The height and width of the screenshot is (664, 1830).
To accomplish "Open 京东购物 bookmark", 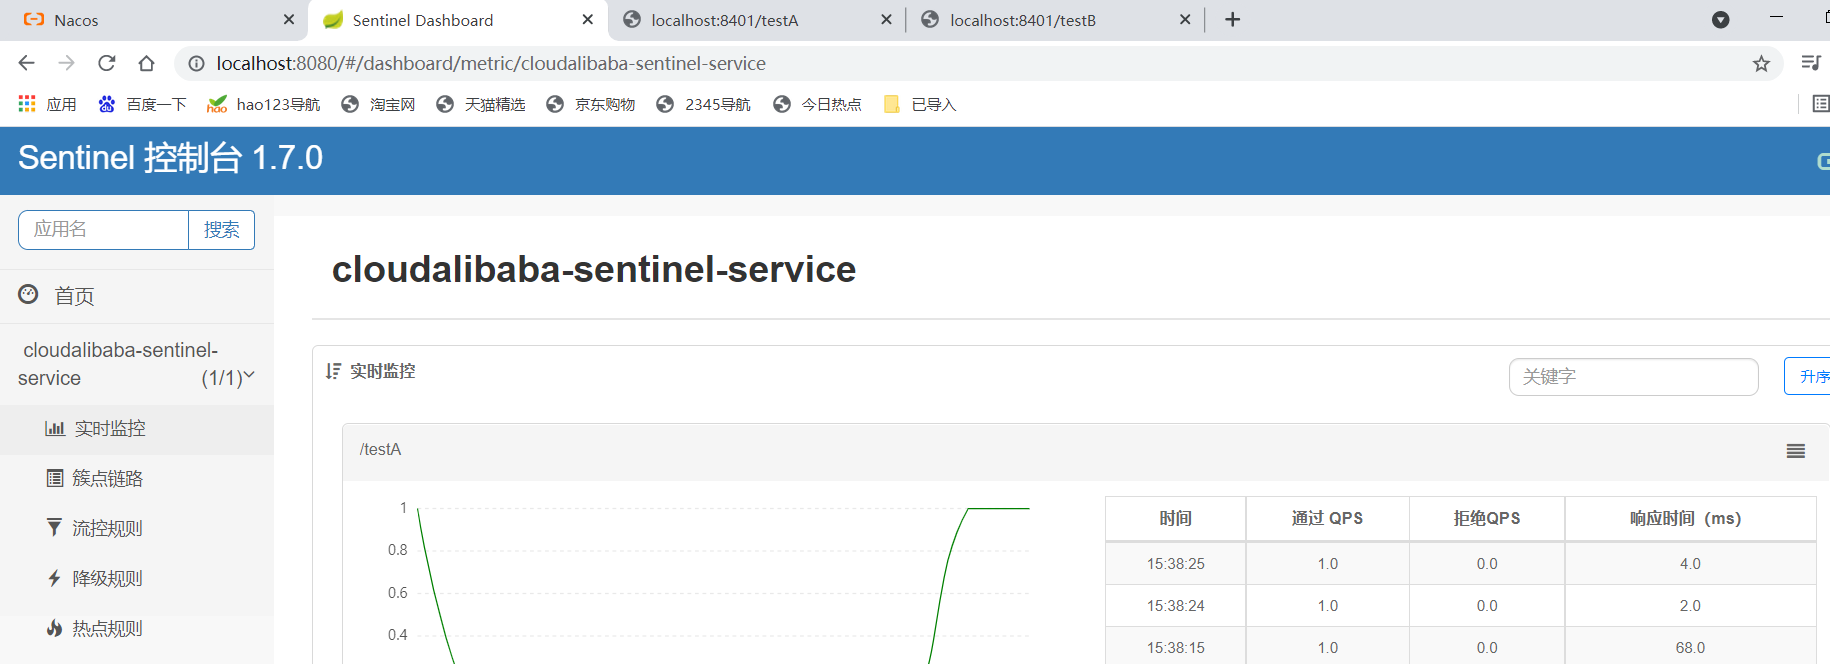I will click(x=591, y=104).
